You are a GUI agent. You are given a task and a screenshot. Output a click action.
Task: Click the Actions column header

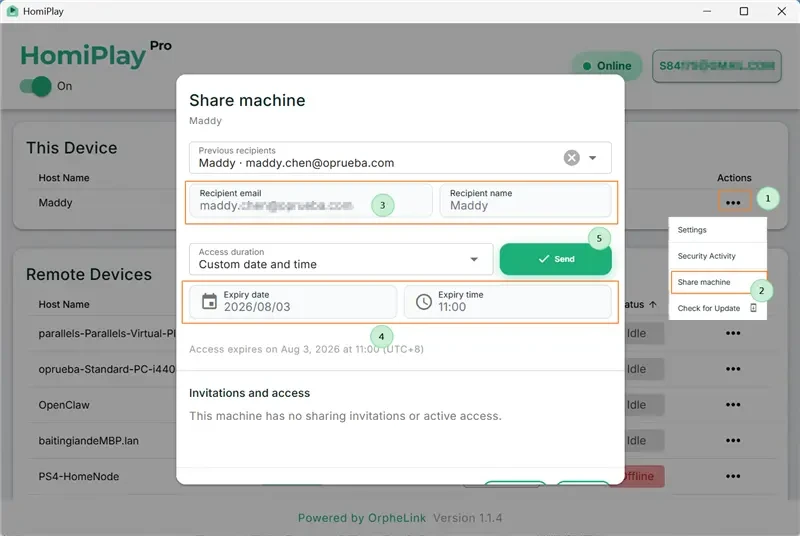click(734, 178)
